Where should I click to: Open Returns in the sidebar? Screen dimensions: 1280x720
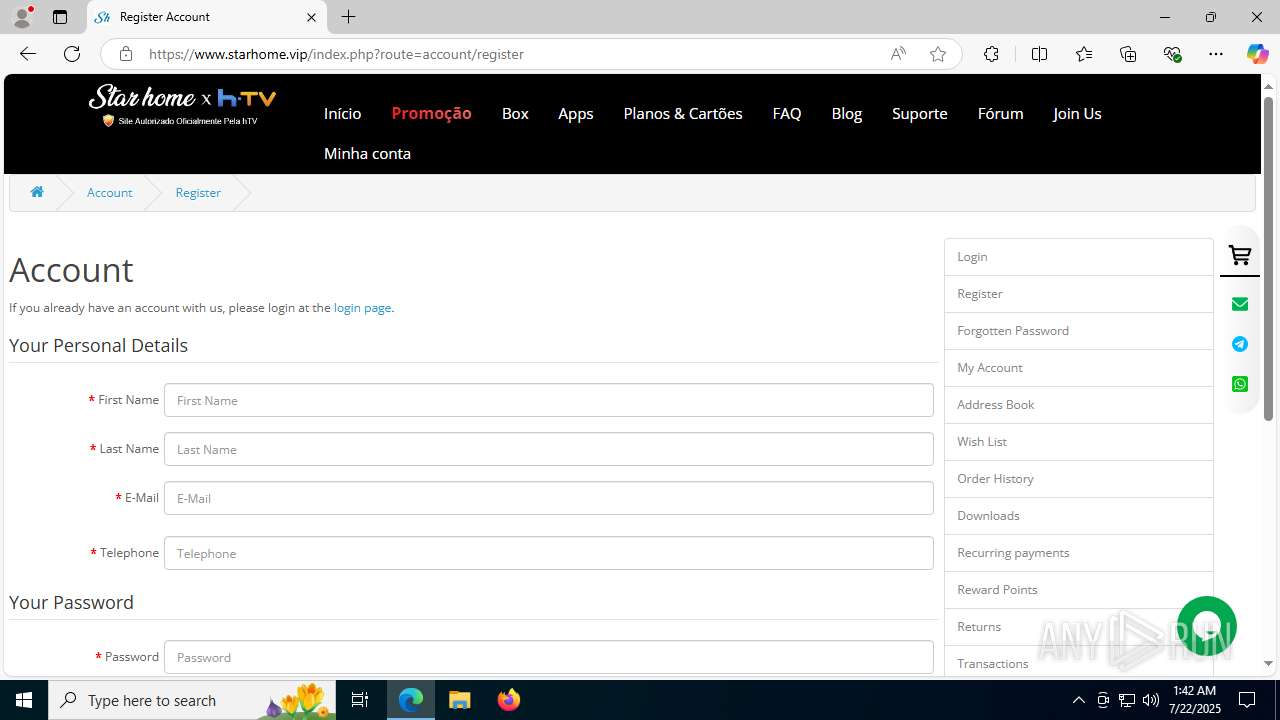(1079, 627)
